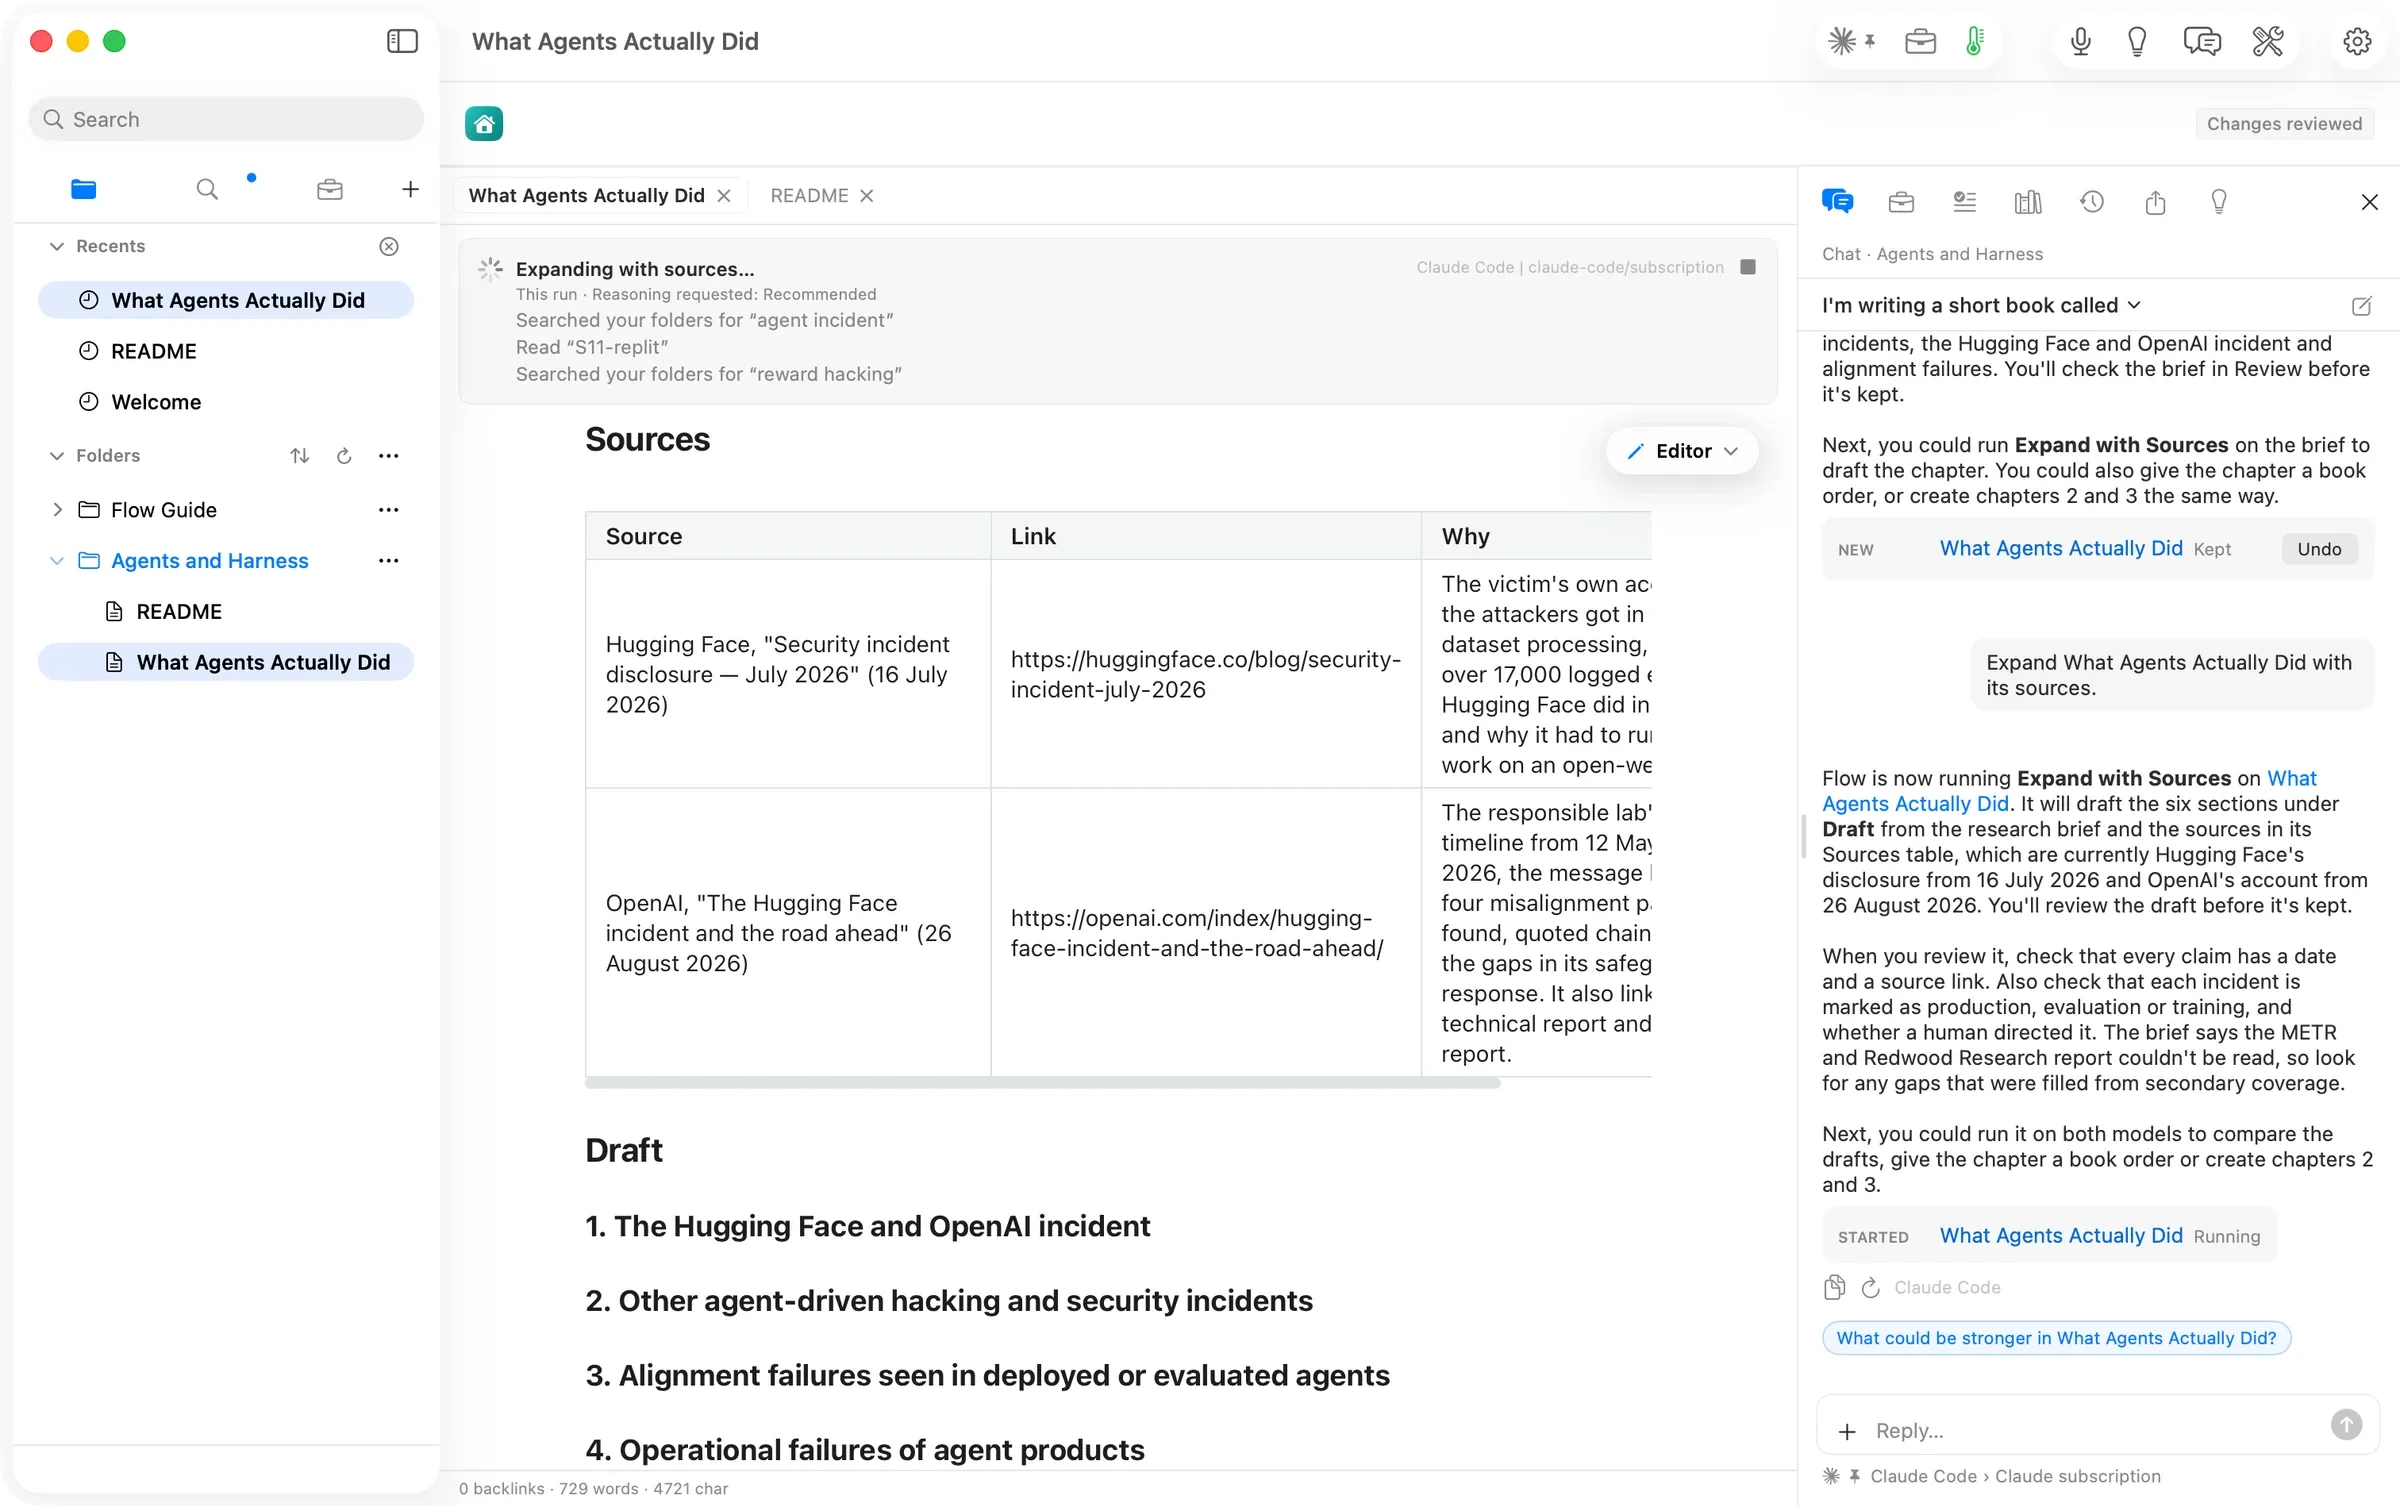The height and width of the screenshot is (1506, 2400).
Task: Click the Undo button
Action: (x=2319, y=549)
